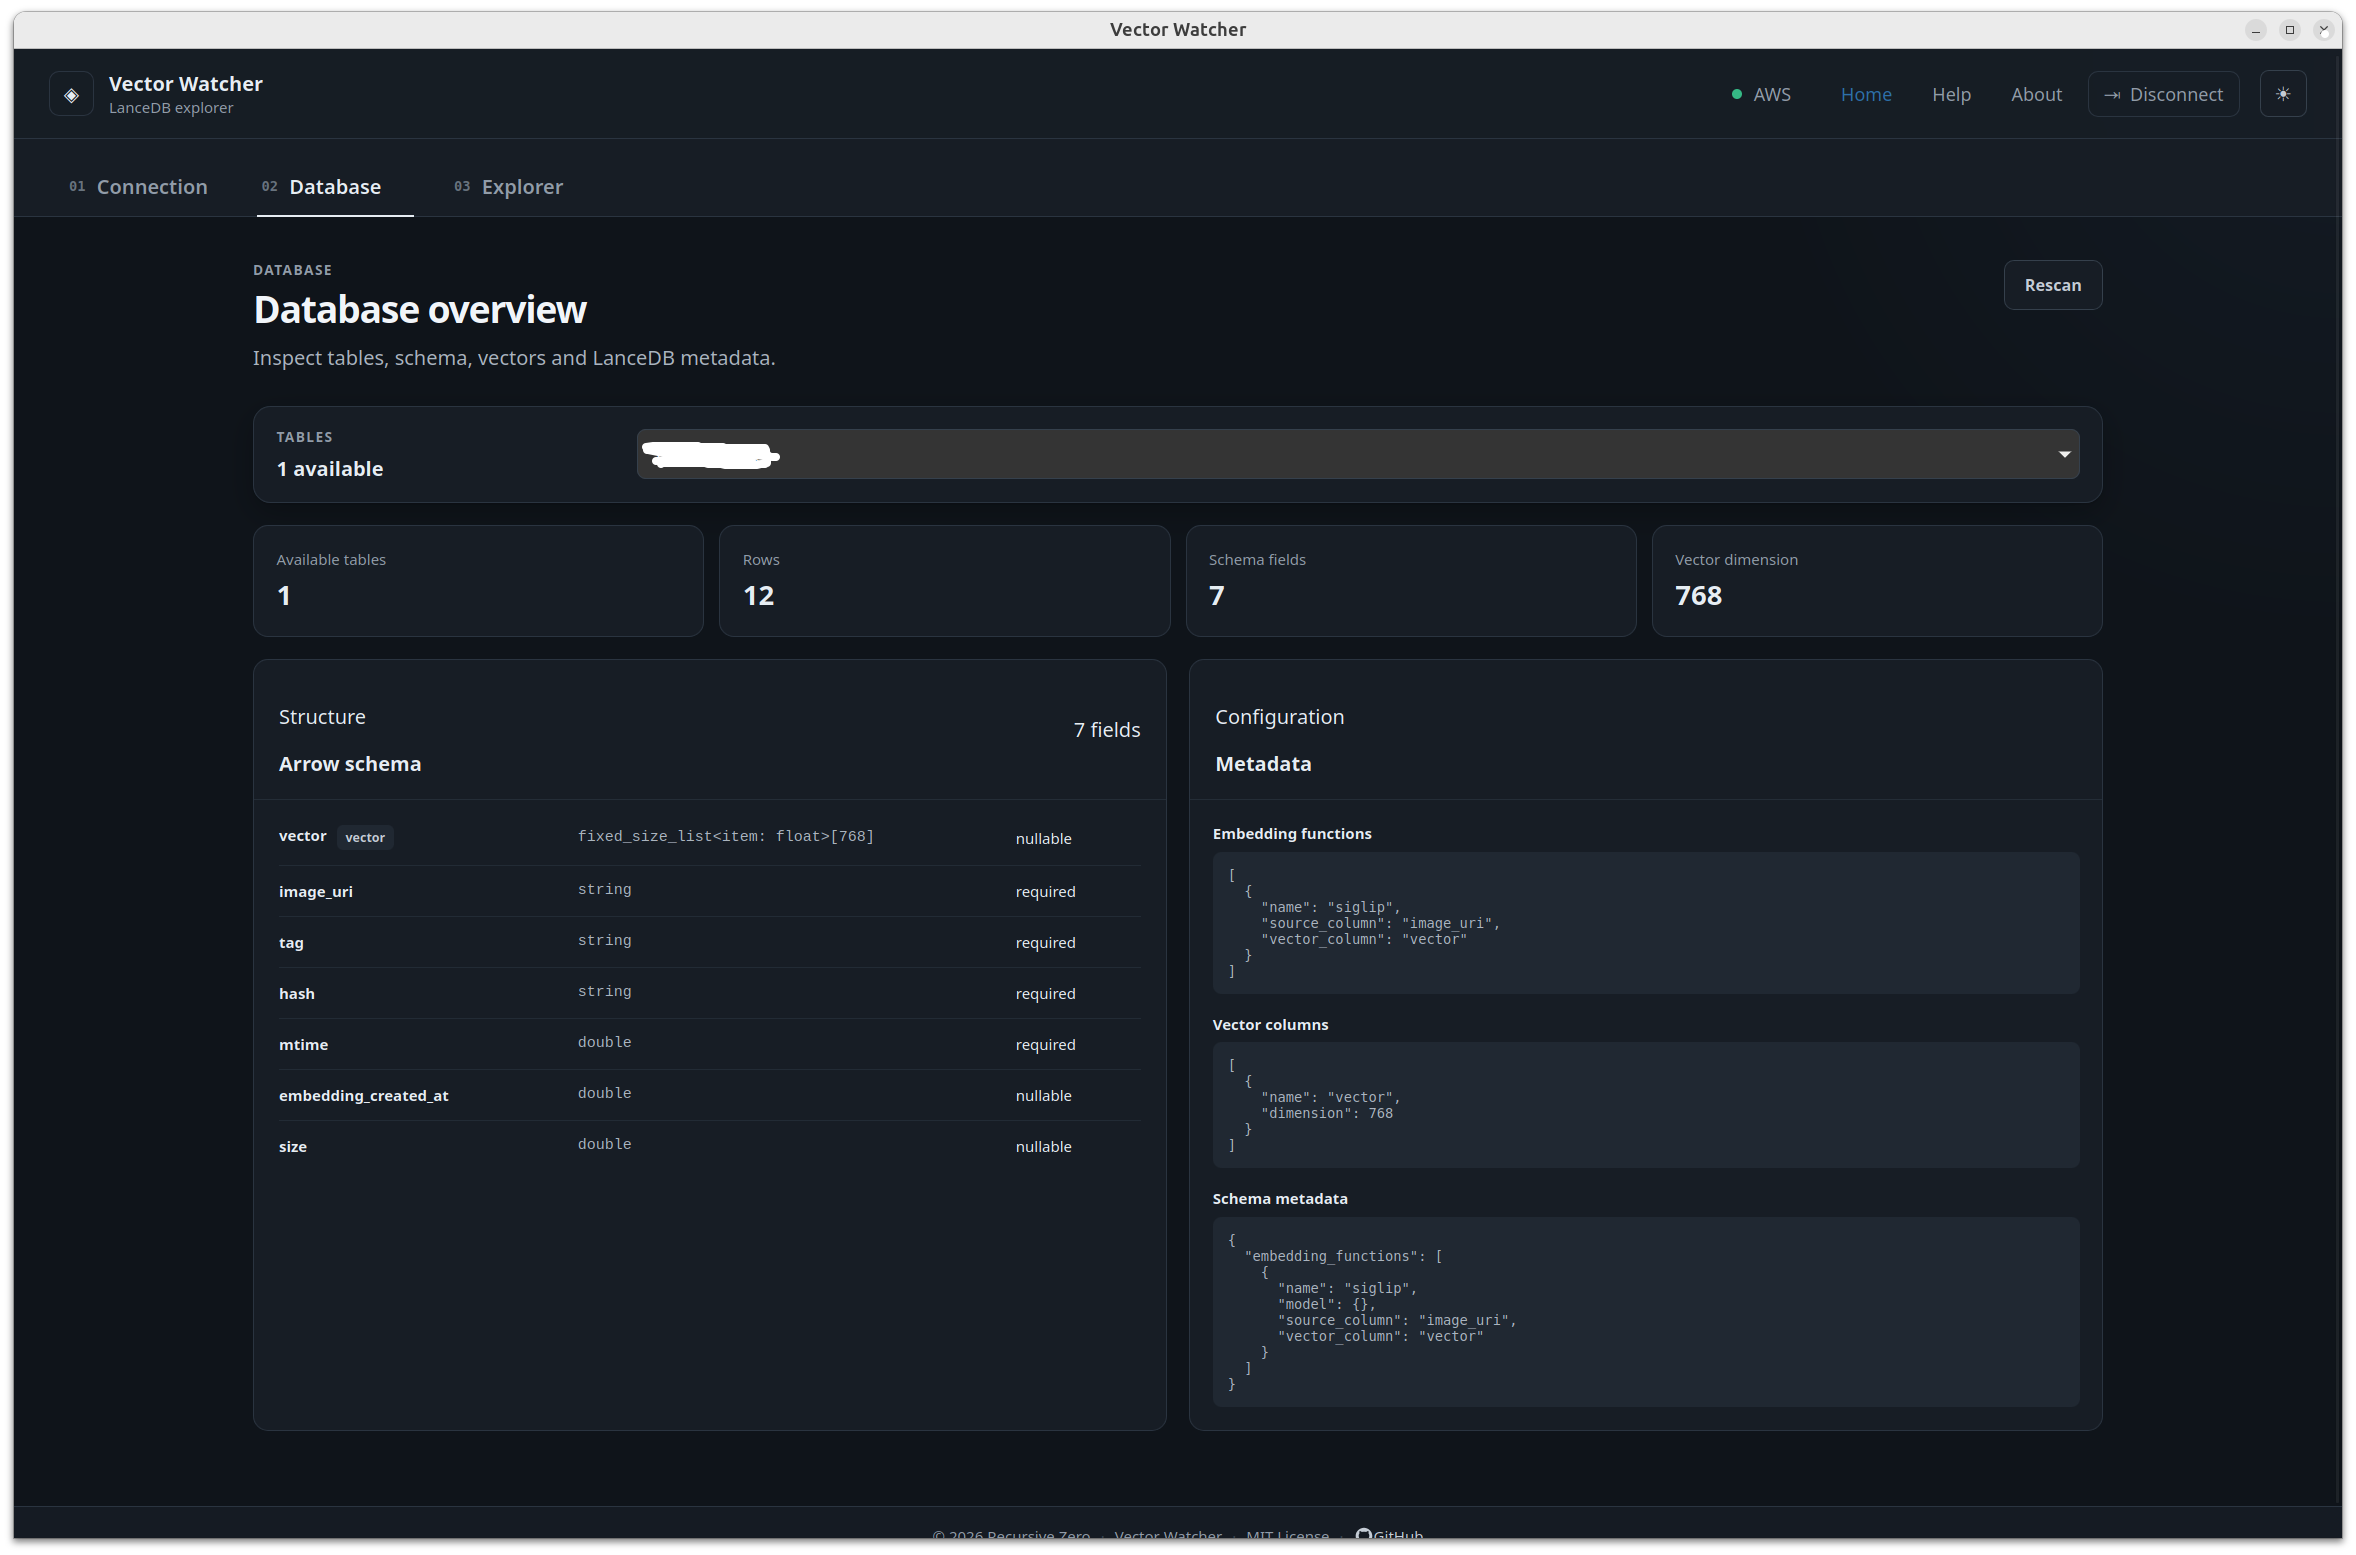
Task: Click the Metadata heading under Configuration
Action: (x=1263, y=764)
